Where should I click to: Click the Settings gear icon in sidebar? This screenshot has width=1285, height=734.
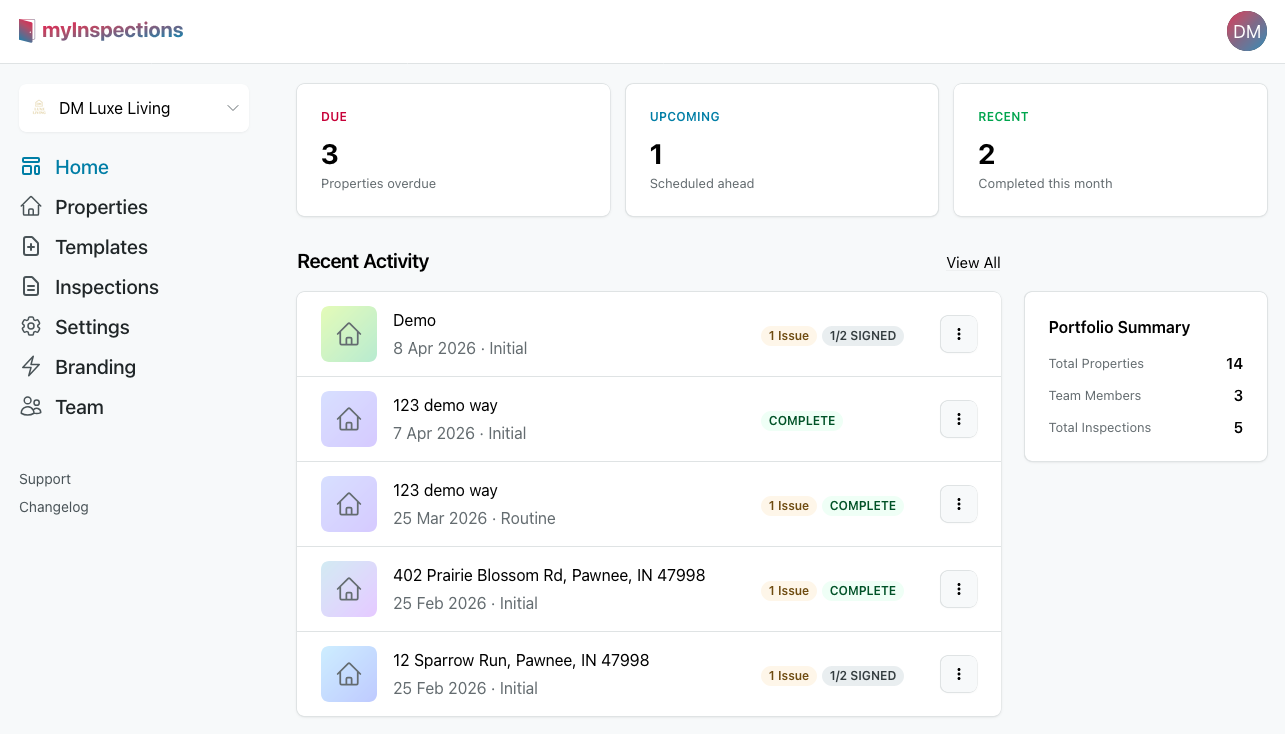(x=31, y=327)
